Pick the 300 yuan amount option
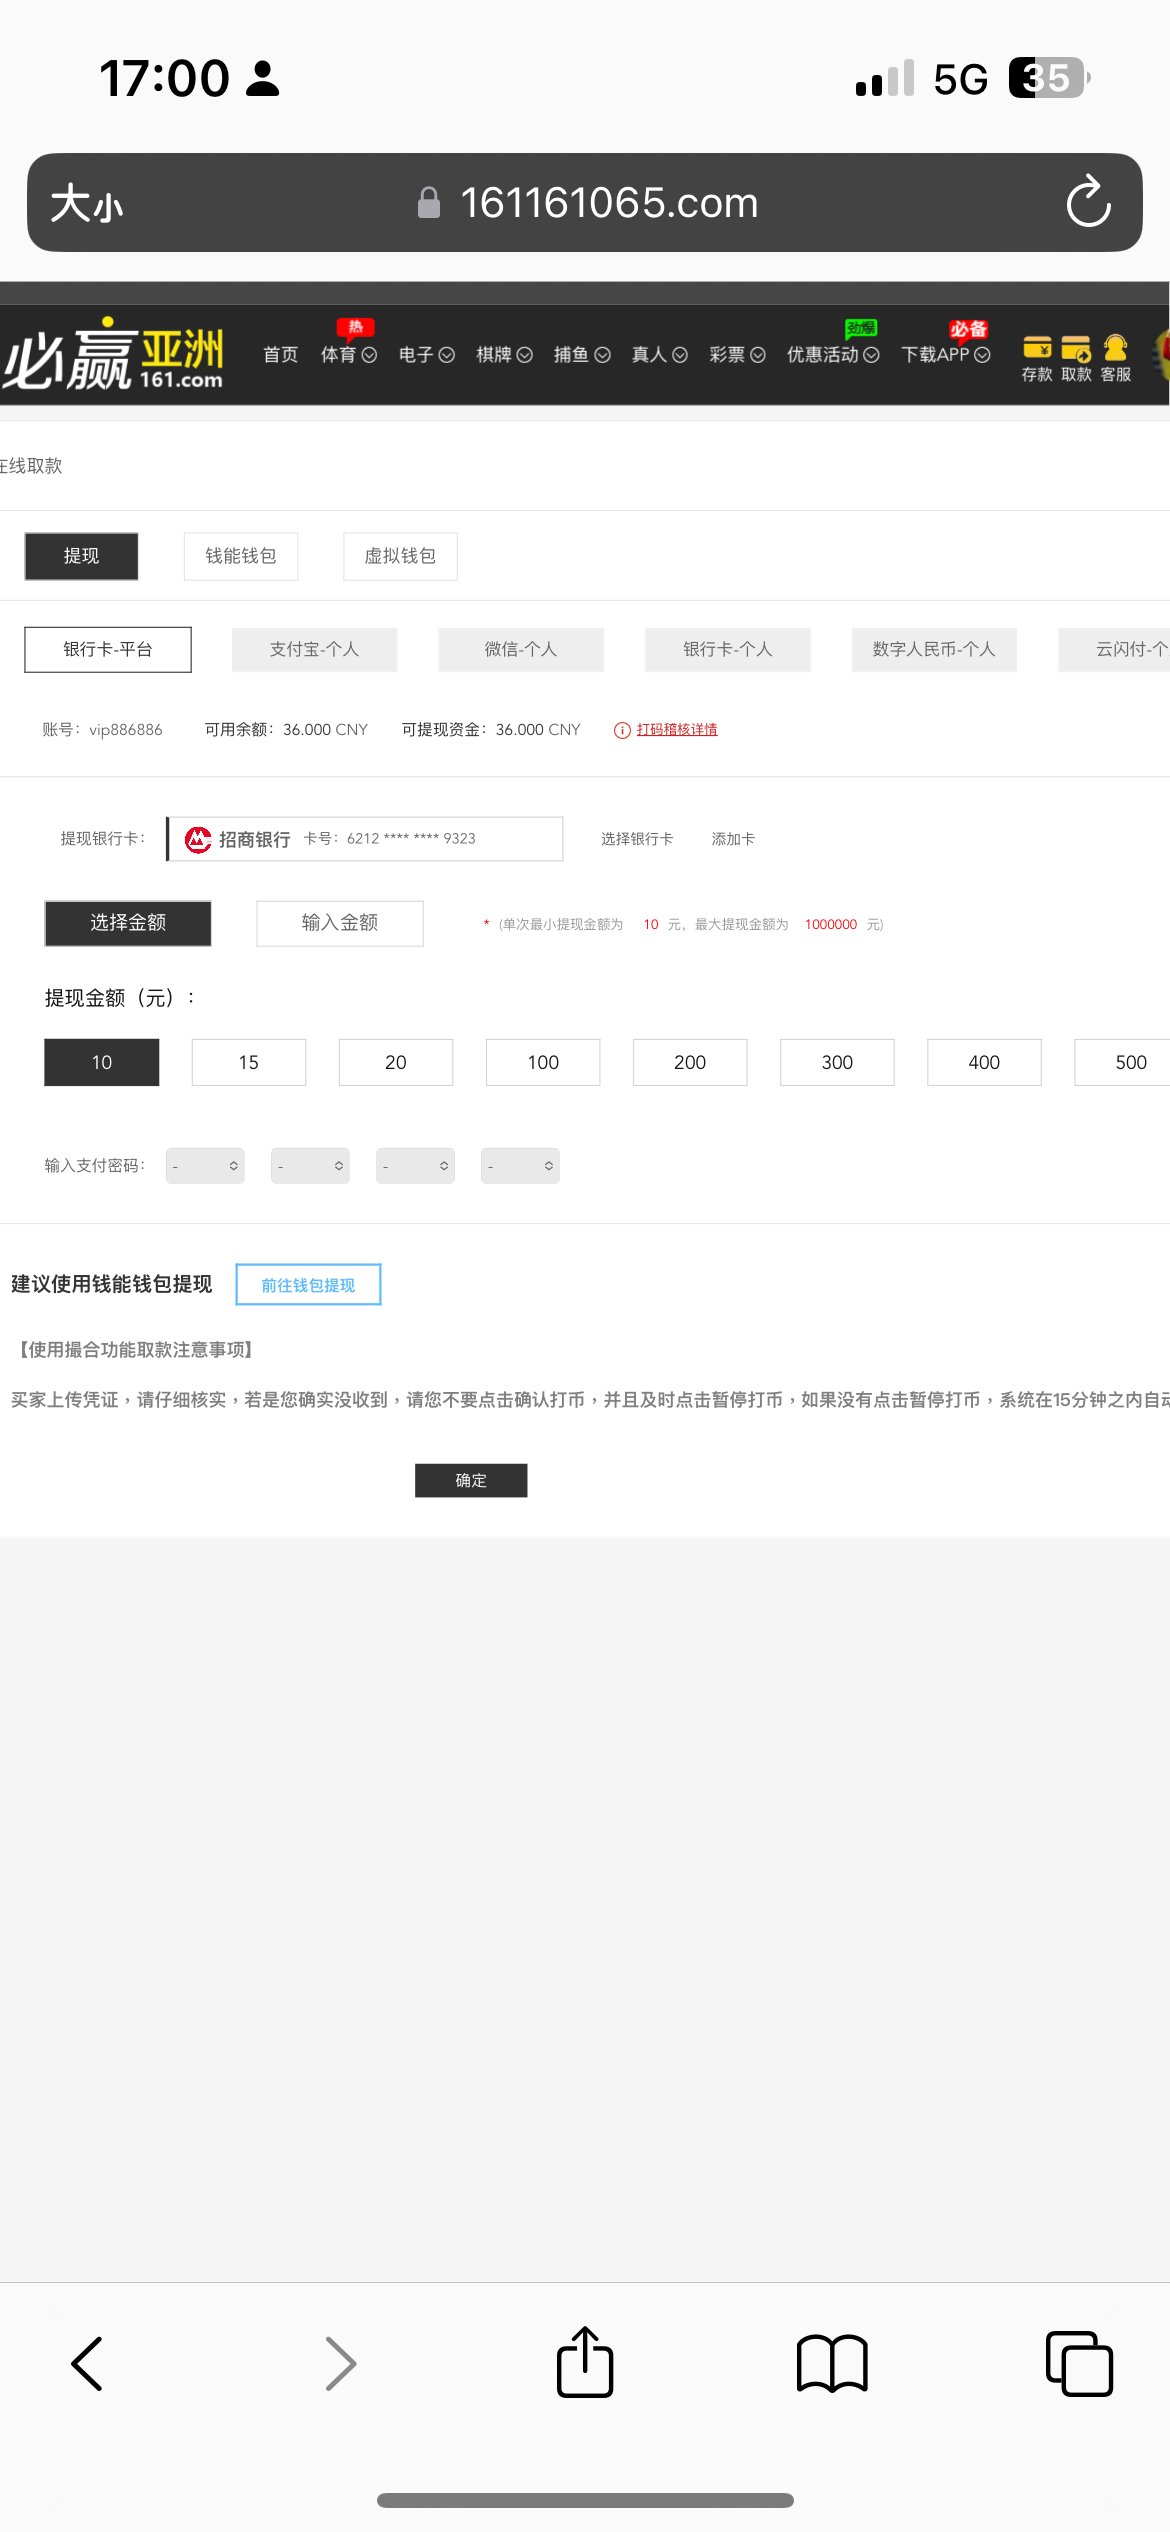The height and width of the screenshot is (2532, 1170). (x=836, y=1062)
